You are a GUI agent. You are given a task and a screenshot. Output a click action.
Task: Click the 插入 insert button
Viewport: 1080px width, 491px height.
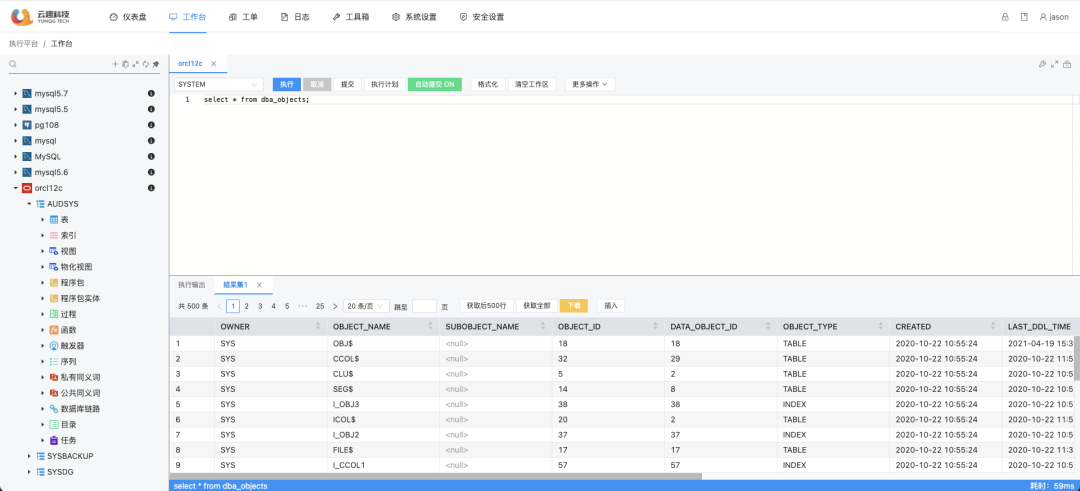pos(611,306)
